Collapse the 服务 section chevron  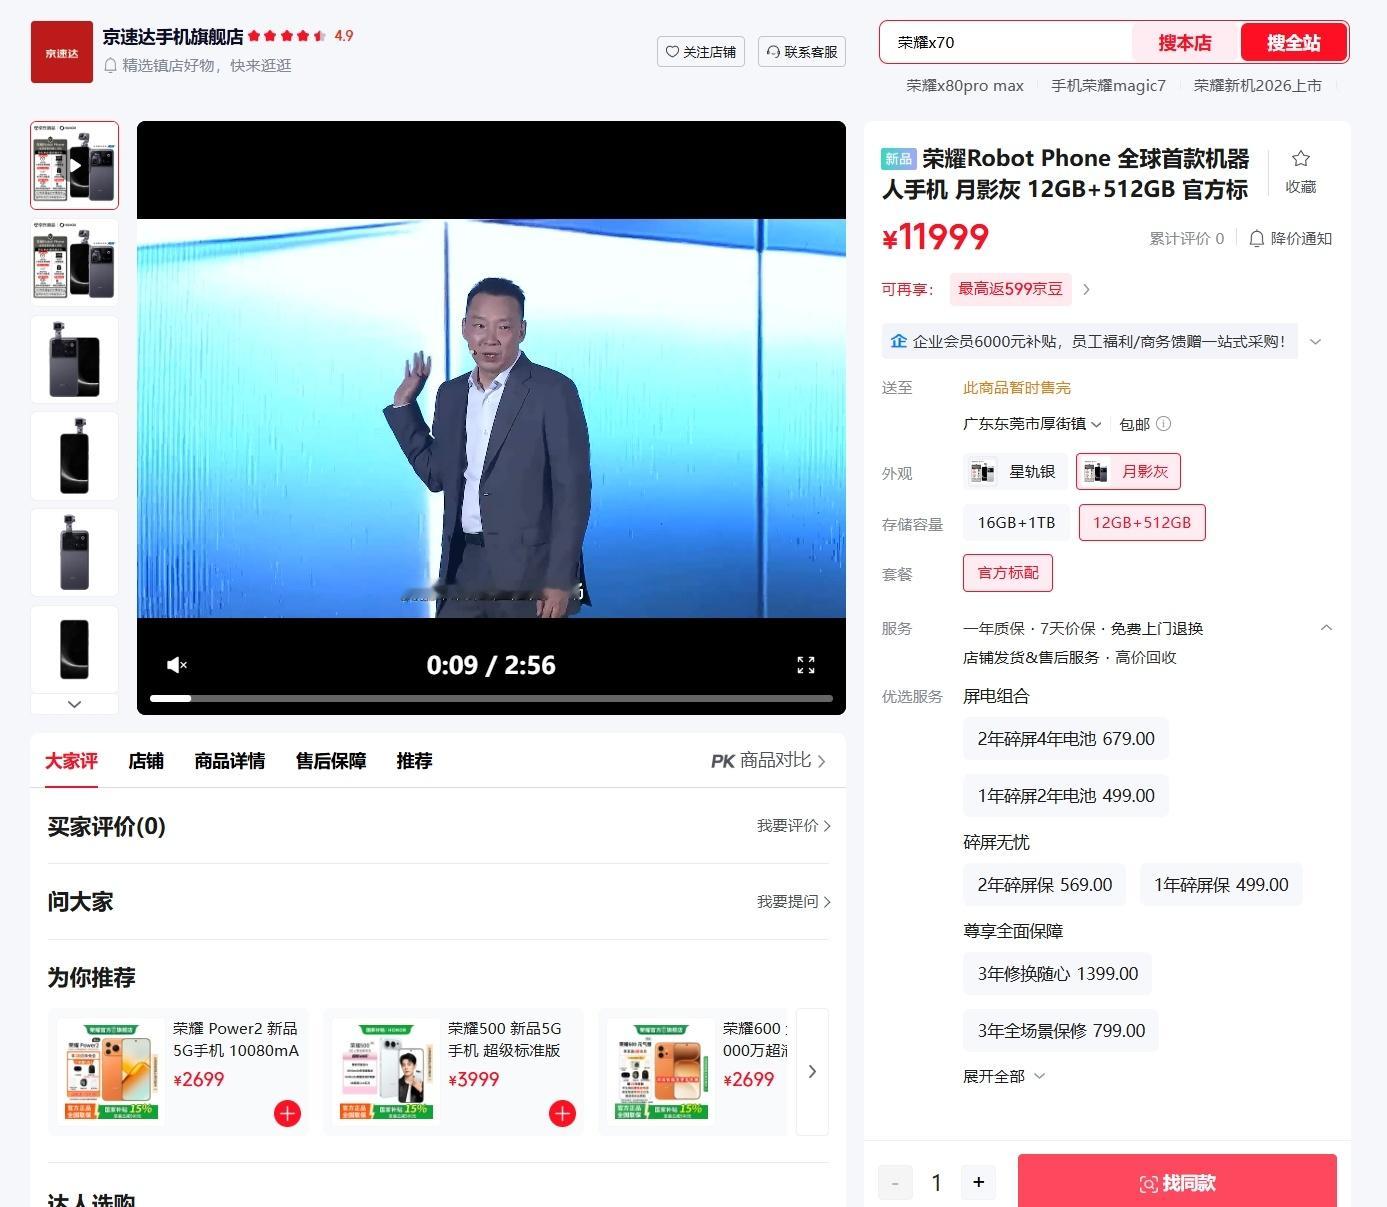(1326, 628)
